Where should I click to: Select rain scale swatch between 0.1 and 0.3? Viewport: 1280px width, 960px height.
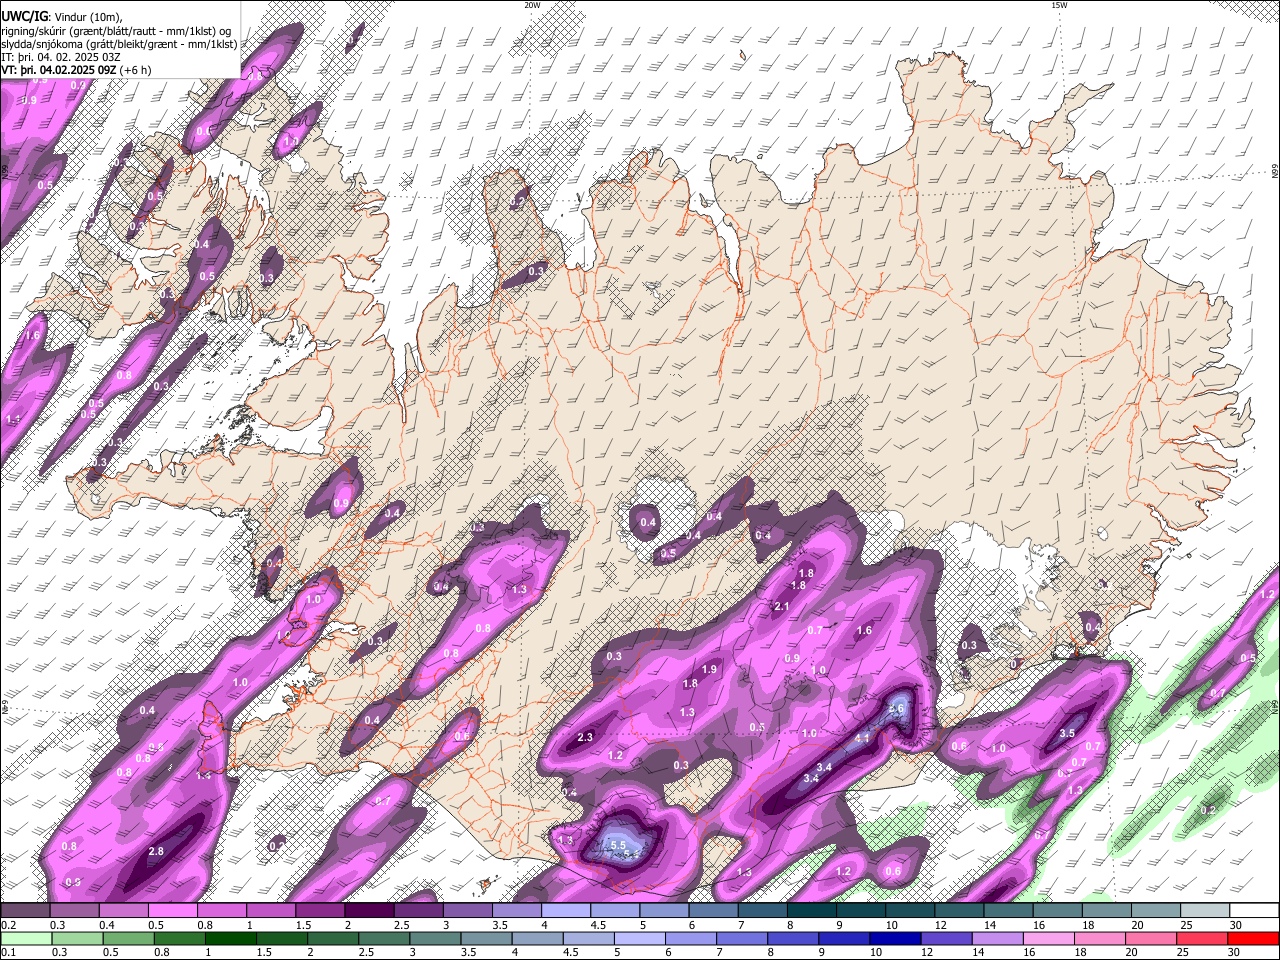coord(27,938)
